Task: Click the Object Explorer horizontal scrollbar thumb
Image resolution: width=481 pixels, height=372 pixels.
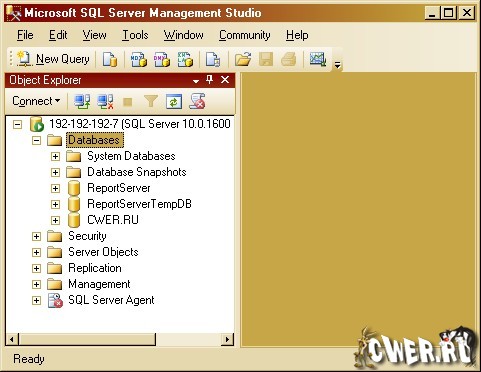Action: (x=87, y=340)
